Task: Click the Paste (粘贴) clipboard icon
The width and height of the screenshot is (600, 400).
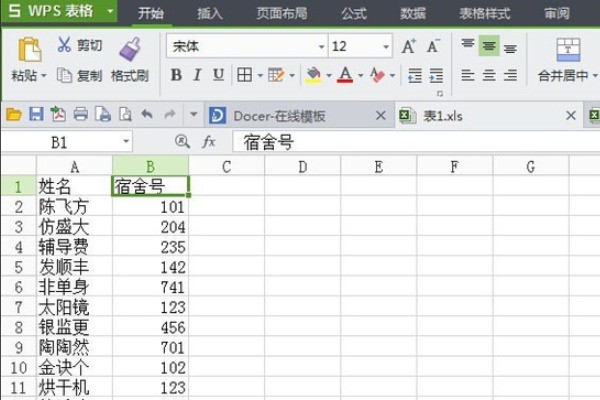Action: 29,50
